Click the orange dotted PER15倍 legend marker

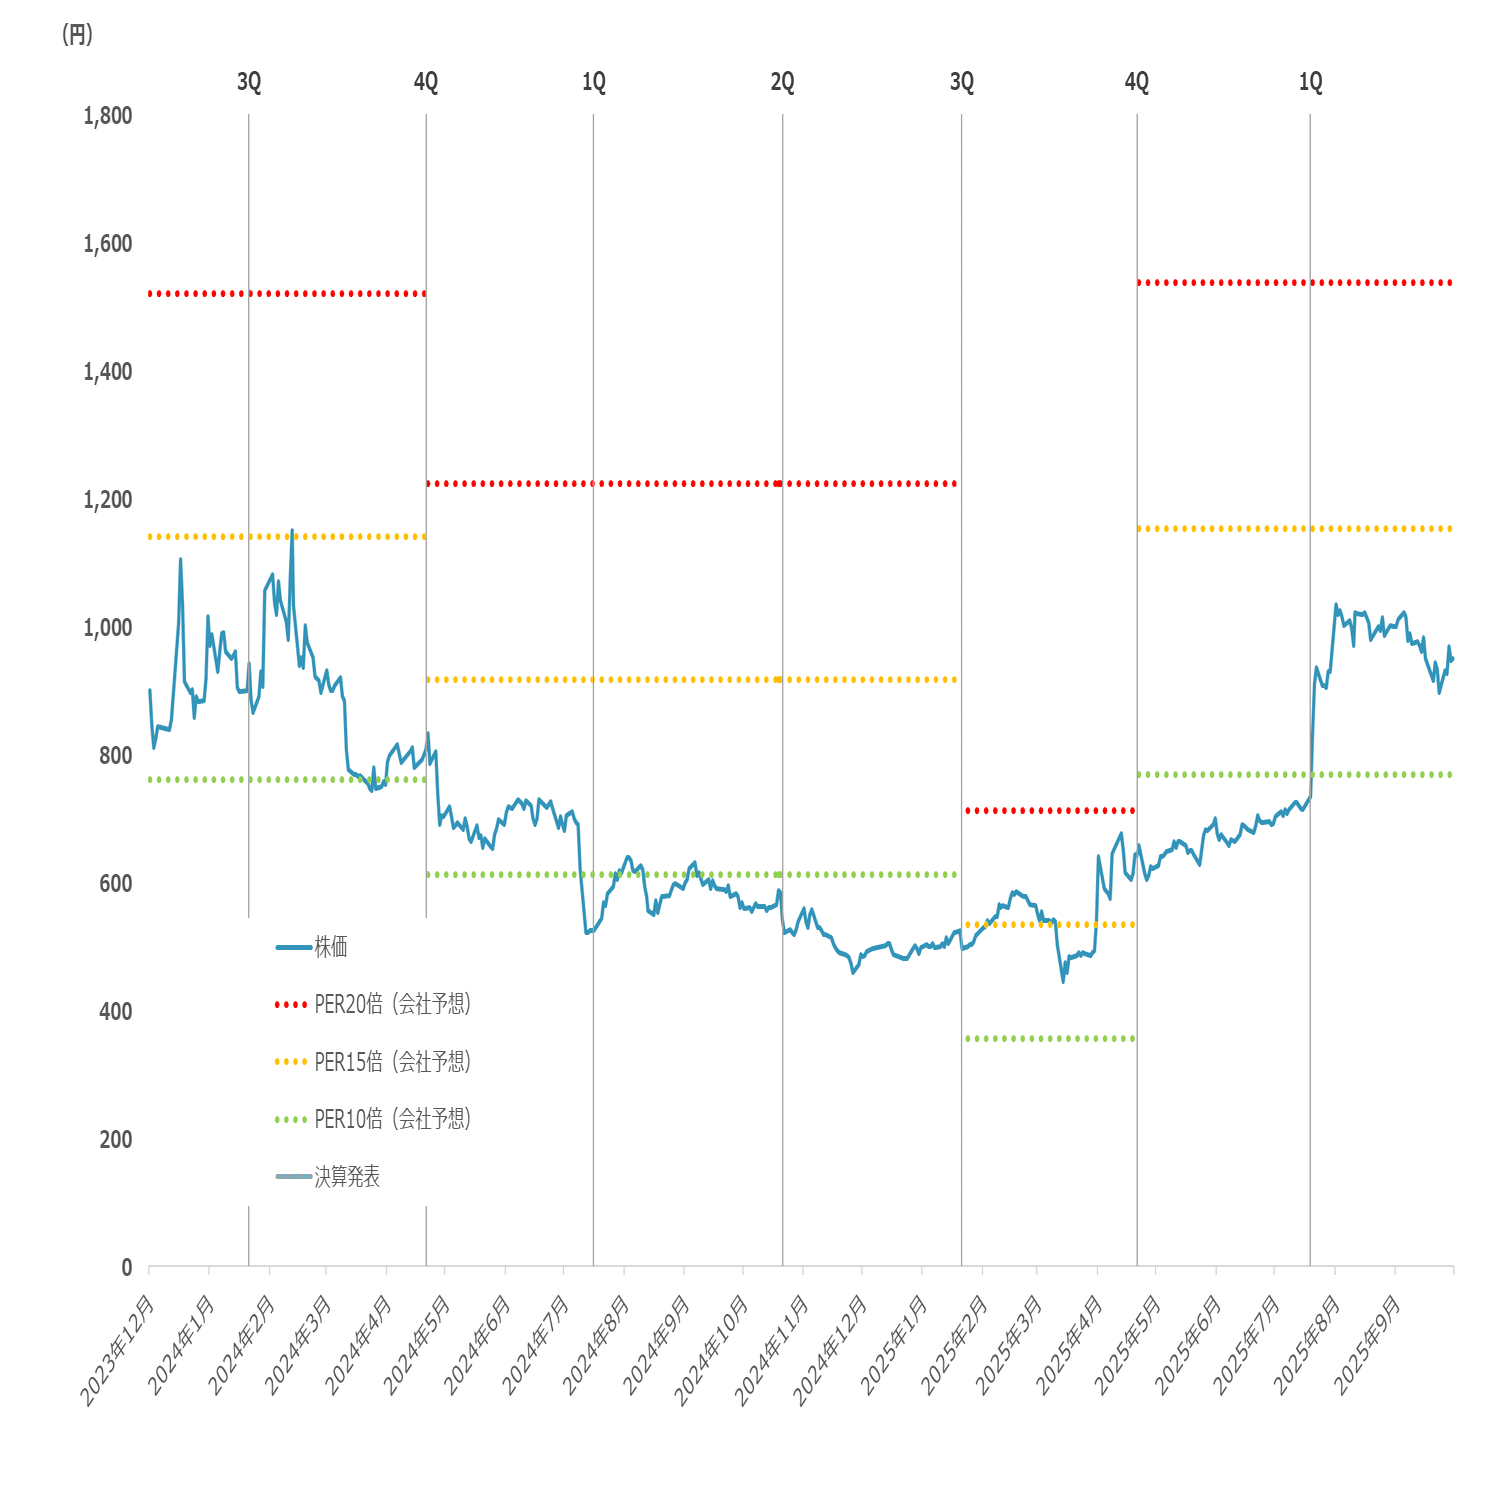tap(291, 1062)
